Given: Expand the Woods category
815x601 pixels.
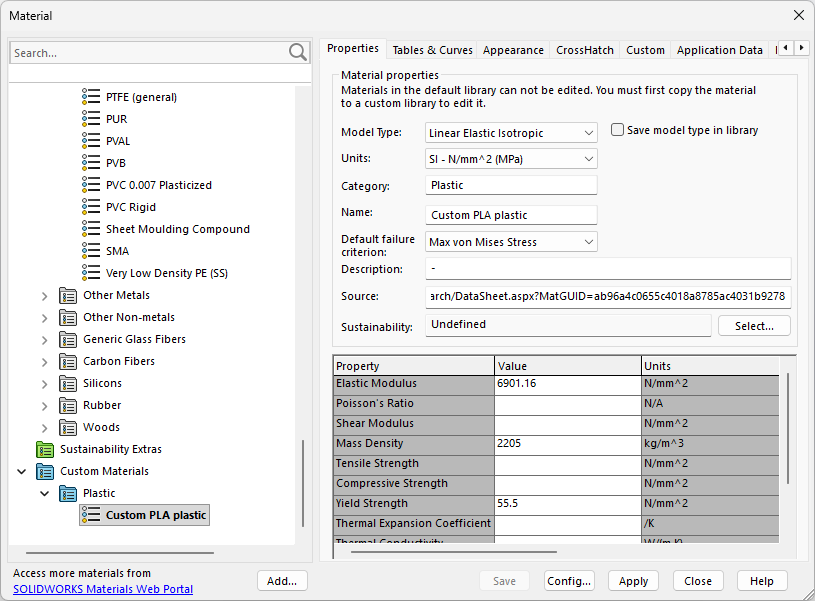Looking at the screenshot, I should pyautogui.click(x=45, y=428).
